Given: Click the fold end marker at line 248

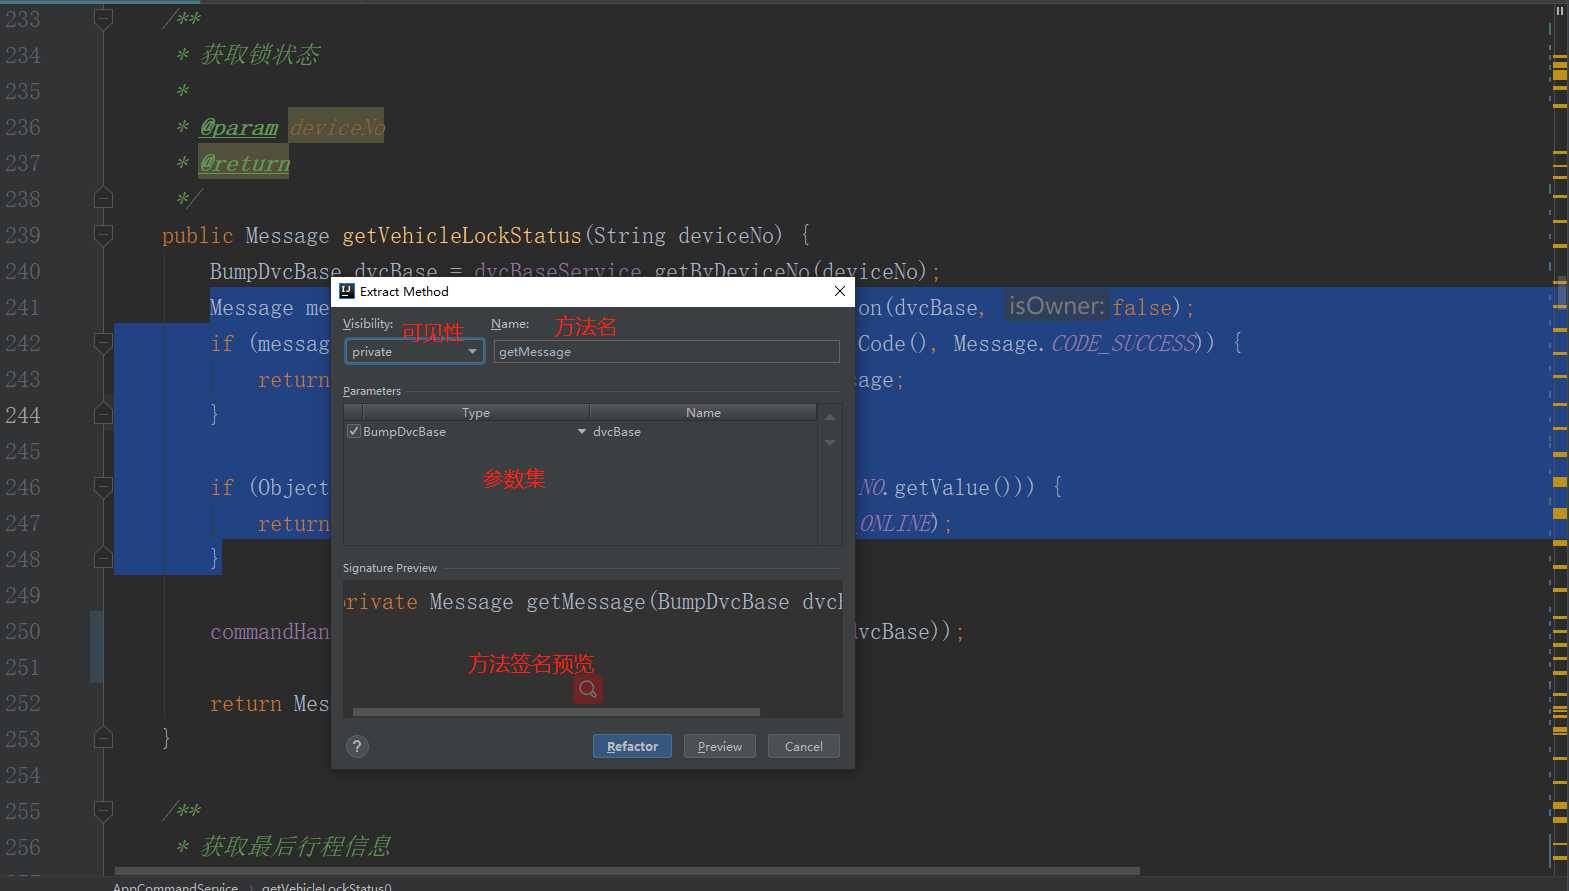Looking at the screenshot, I should [x=103, y=558].
